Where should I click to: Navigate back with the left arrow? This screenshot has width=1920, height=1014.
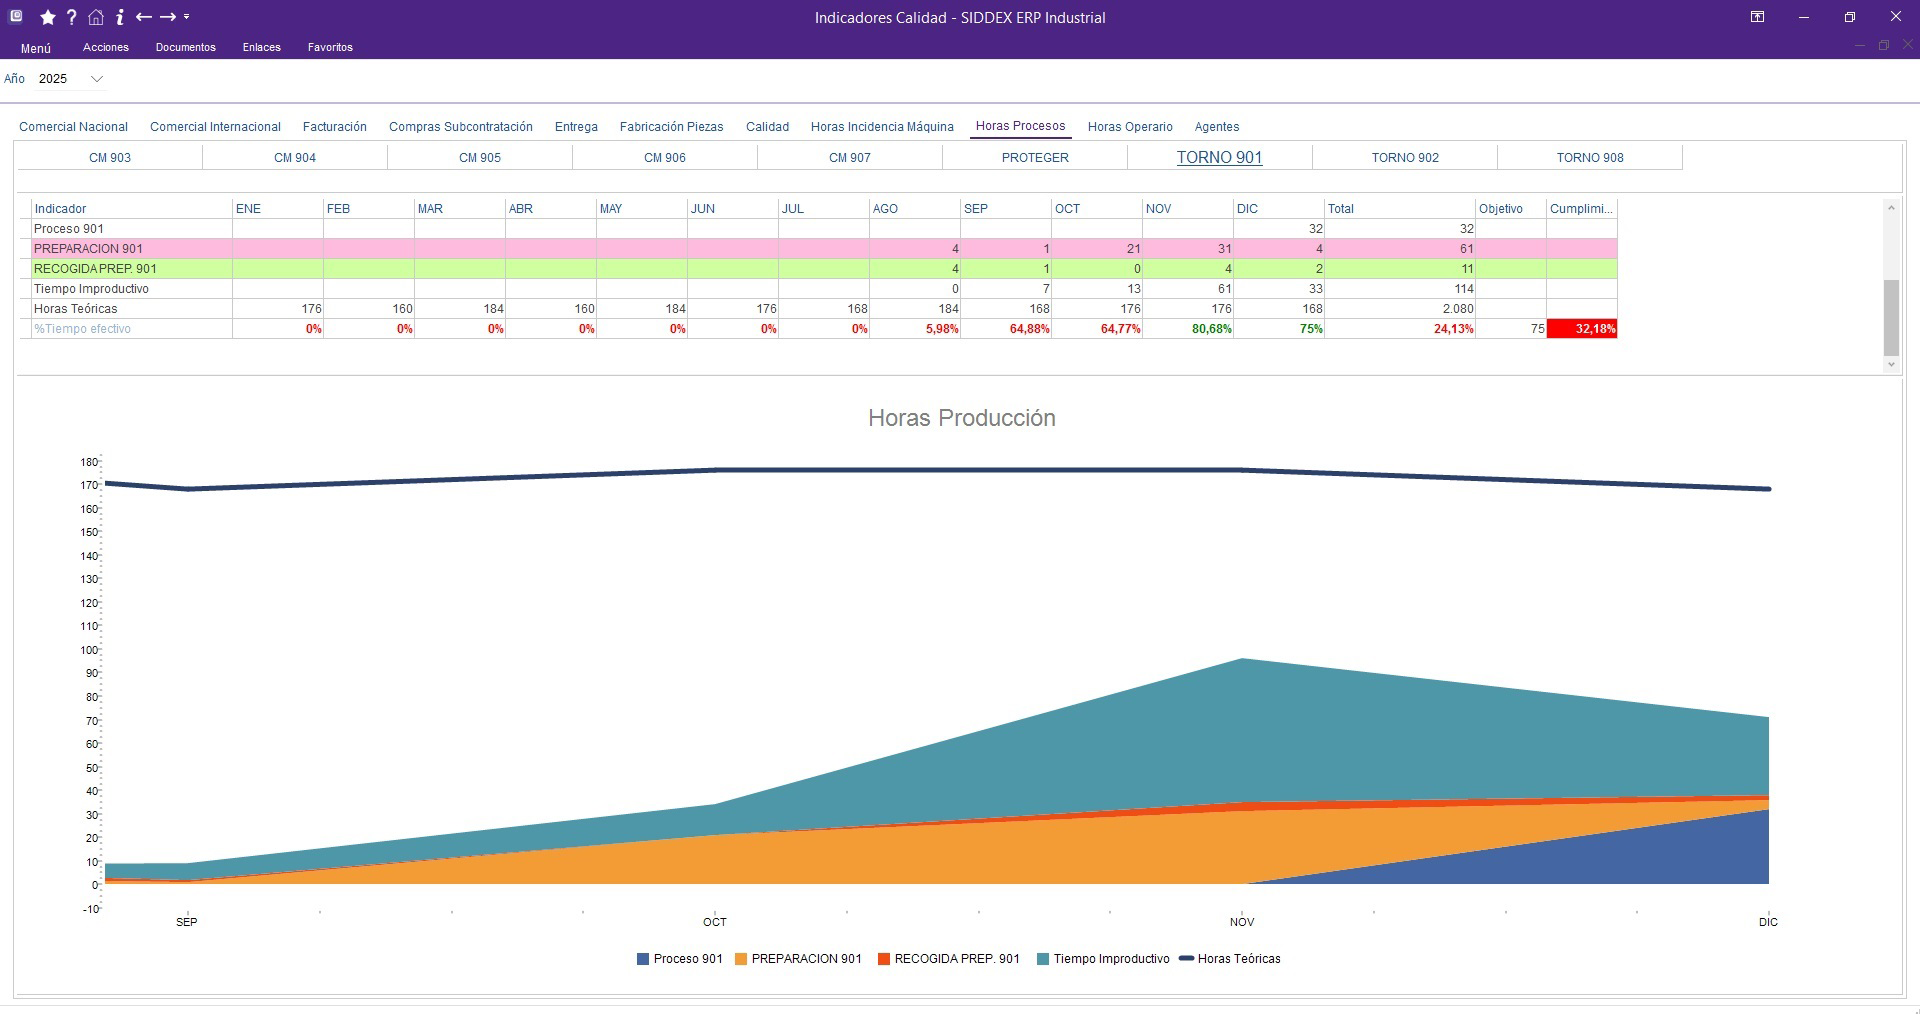tap(143, 17)
